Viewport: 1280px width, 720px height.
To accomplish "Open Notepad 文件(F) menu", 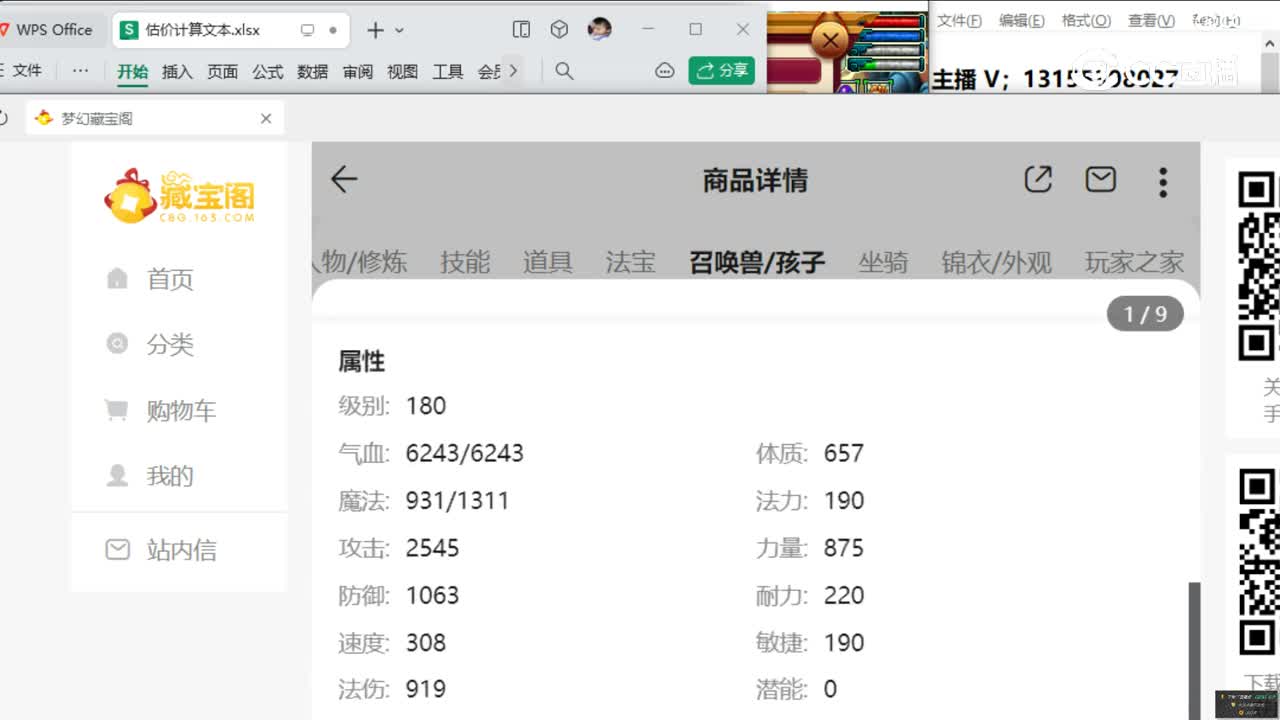I will [x=959, y=20].
